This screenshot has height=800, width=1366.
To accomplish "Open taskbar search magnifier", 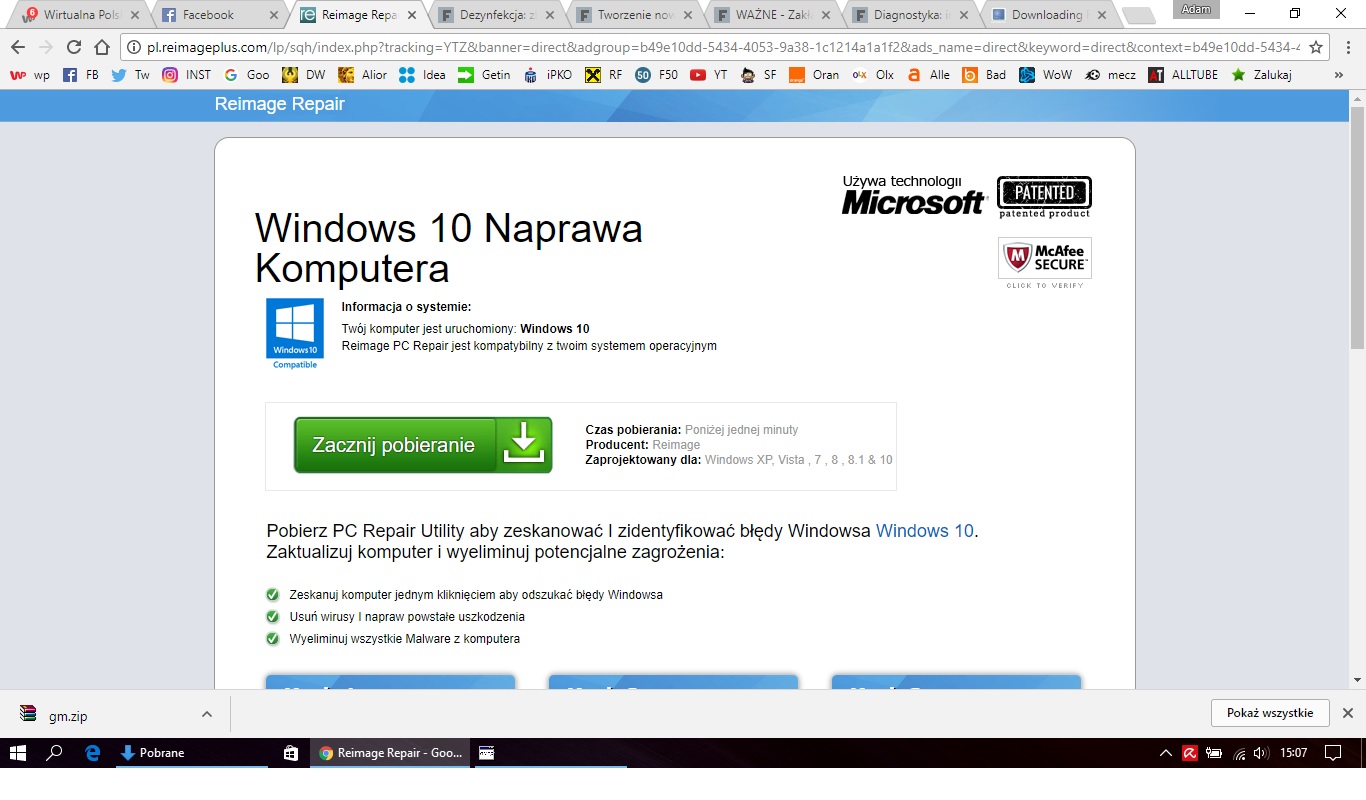I will 55,753.
